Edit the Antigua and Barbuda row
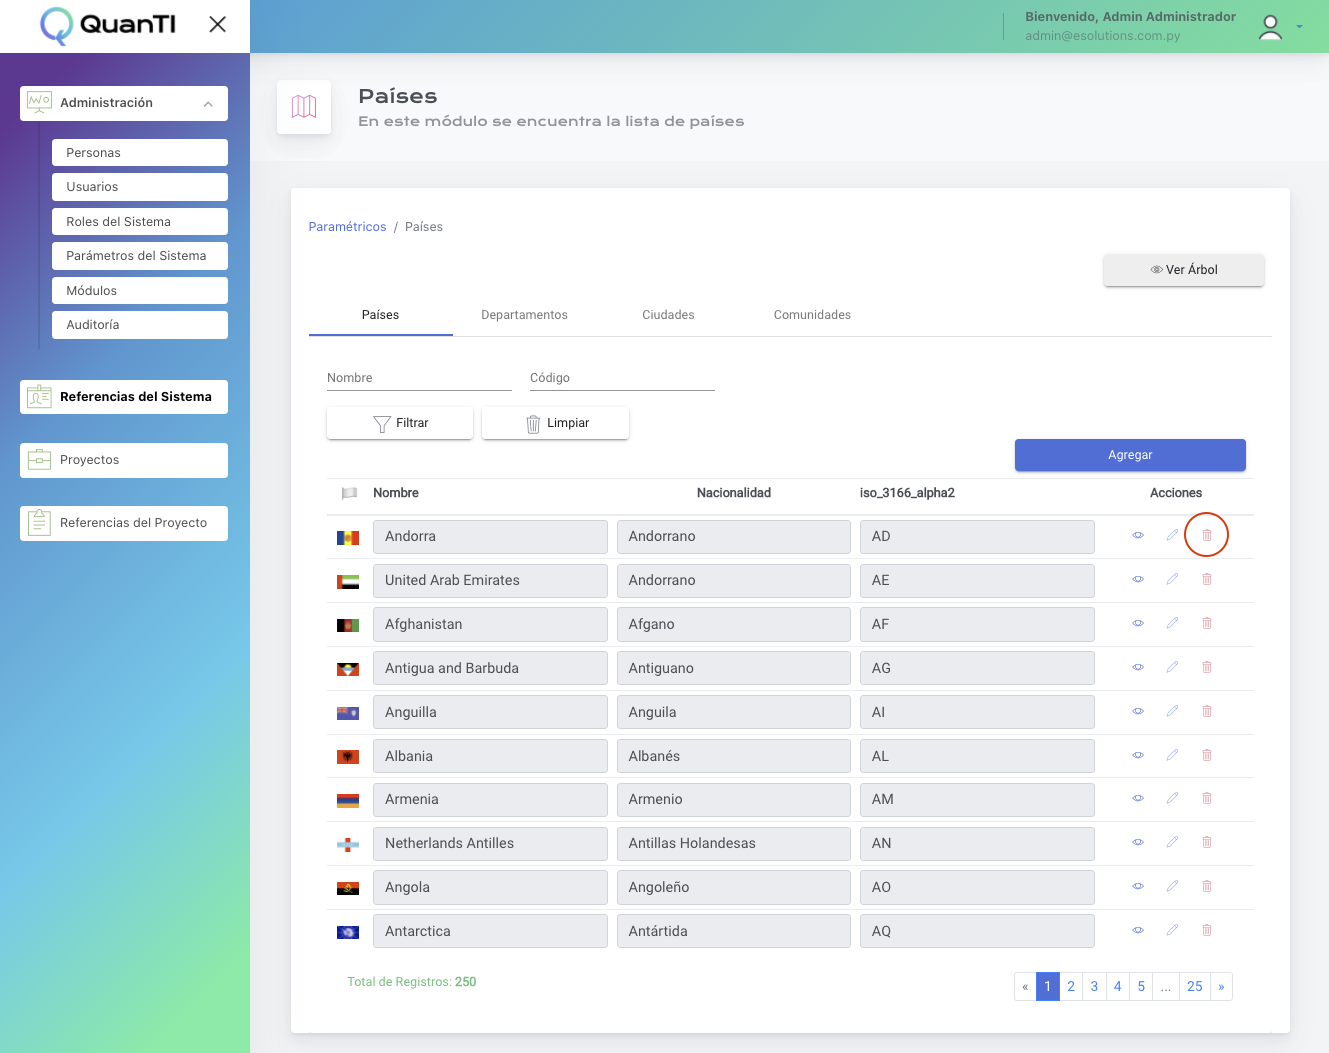 (x=1172, y=668)
